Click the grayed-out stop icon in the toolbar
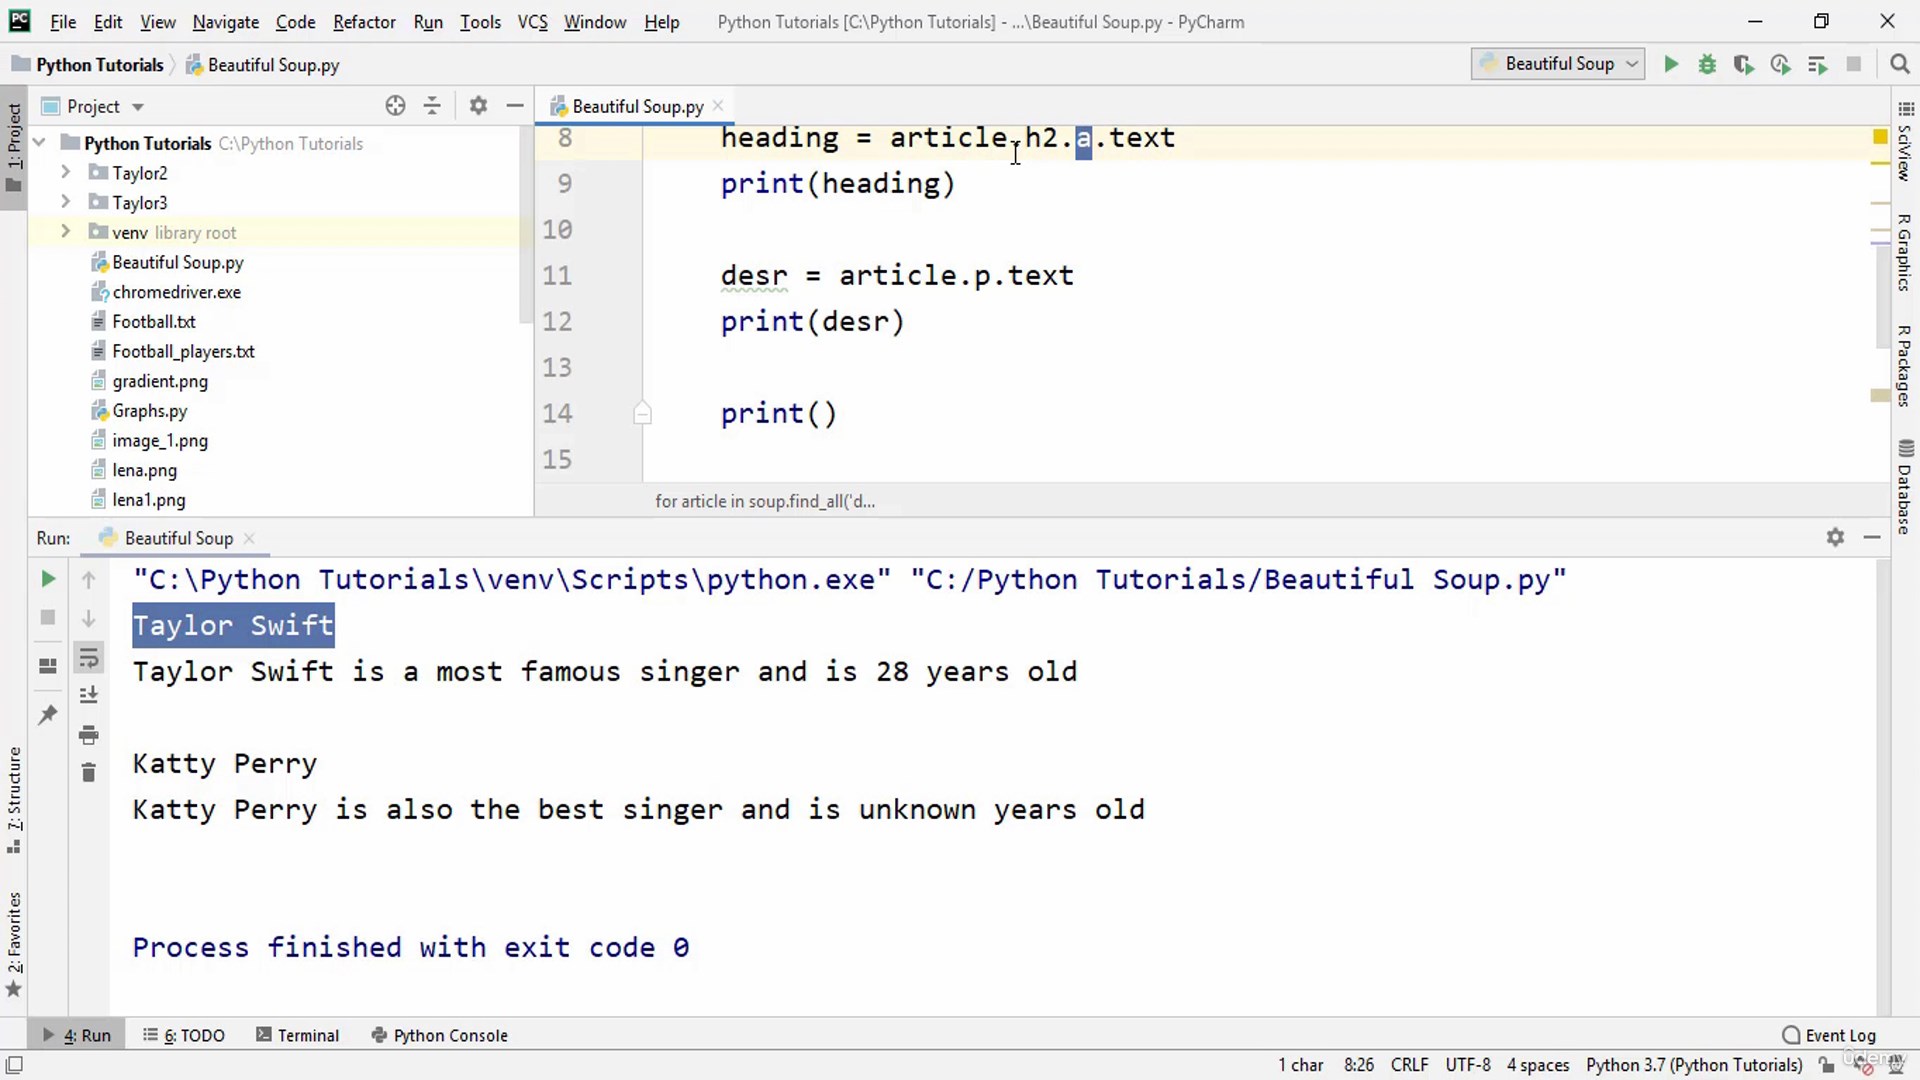The image size is (1920, 1080). tap(1853, 64)
